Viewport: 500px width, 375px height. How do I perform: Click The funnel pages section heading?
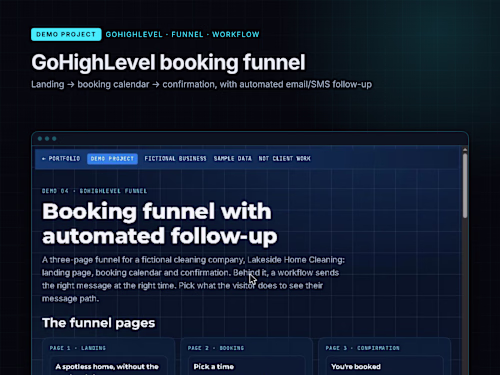[99, 323]
